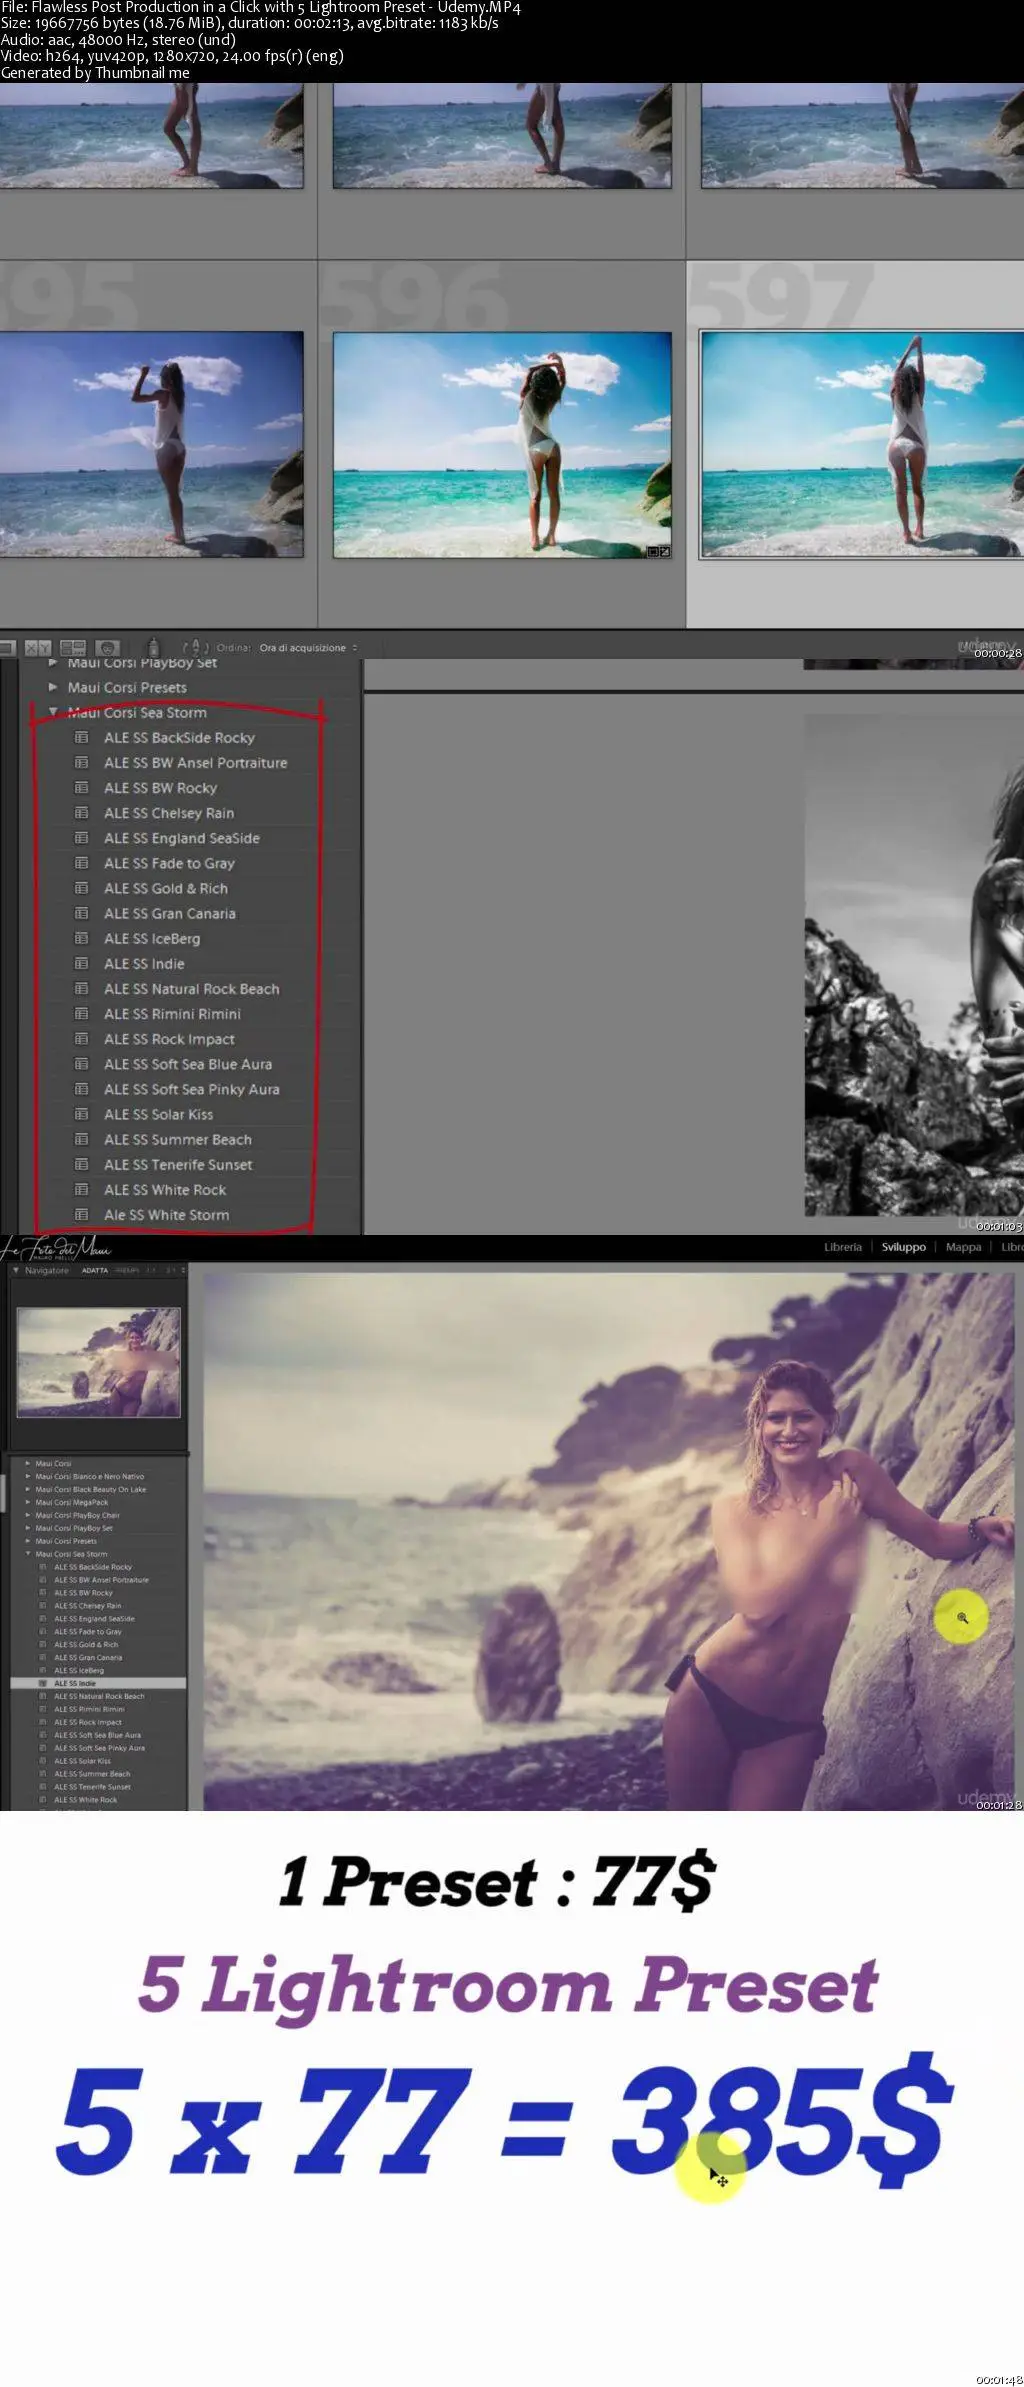
Task: Click icon beside ALE SS Indie, large list
Action: point(82,964)
